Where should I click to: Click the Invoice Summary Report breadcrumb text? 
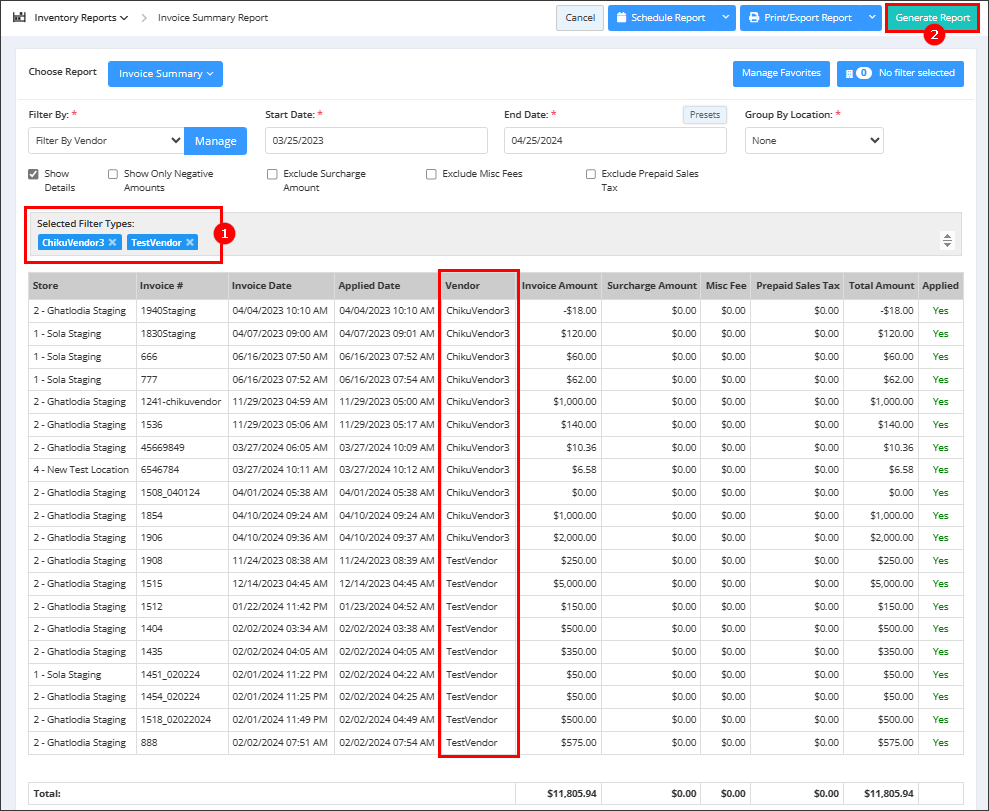click(x=213, y=18)
